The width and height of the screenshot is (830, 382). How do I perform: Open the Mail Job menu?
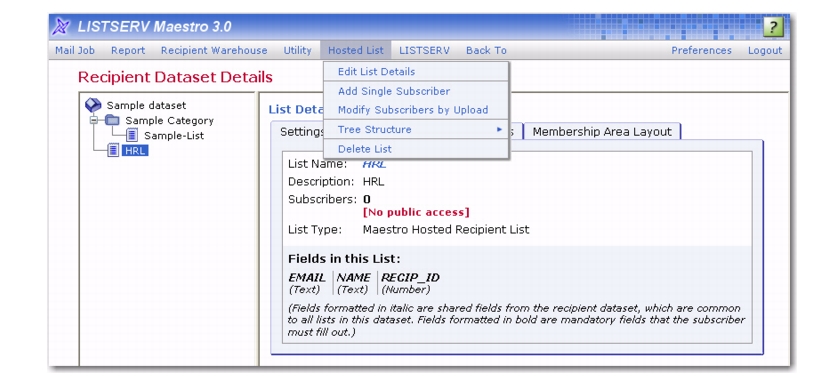75,50
